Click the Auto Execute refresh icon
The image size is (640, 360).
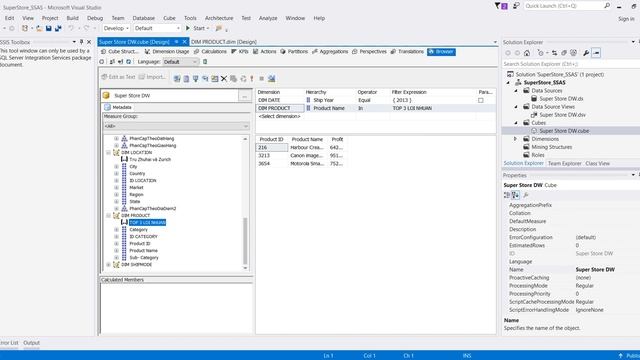pos(243,78)
